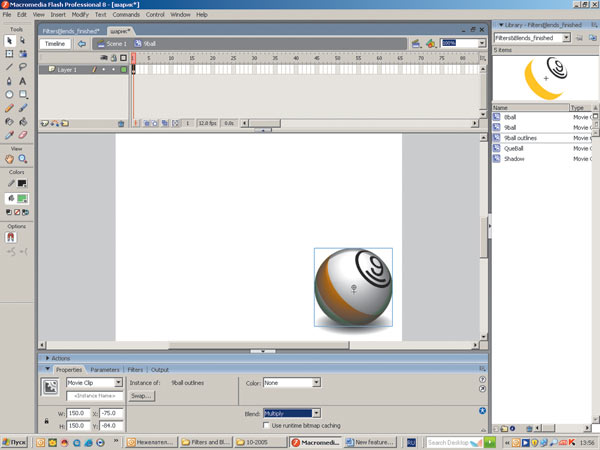Select the Zoom magnifier tool
This screenshot has width=600, height=450.
pyautogui.click(x=22, y=159)
